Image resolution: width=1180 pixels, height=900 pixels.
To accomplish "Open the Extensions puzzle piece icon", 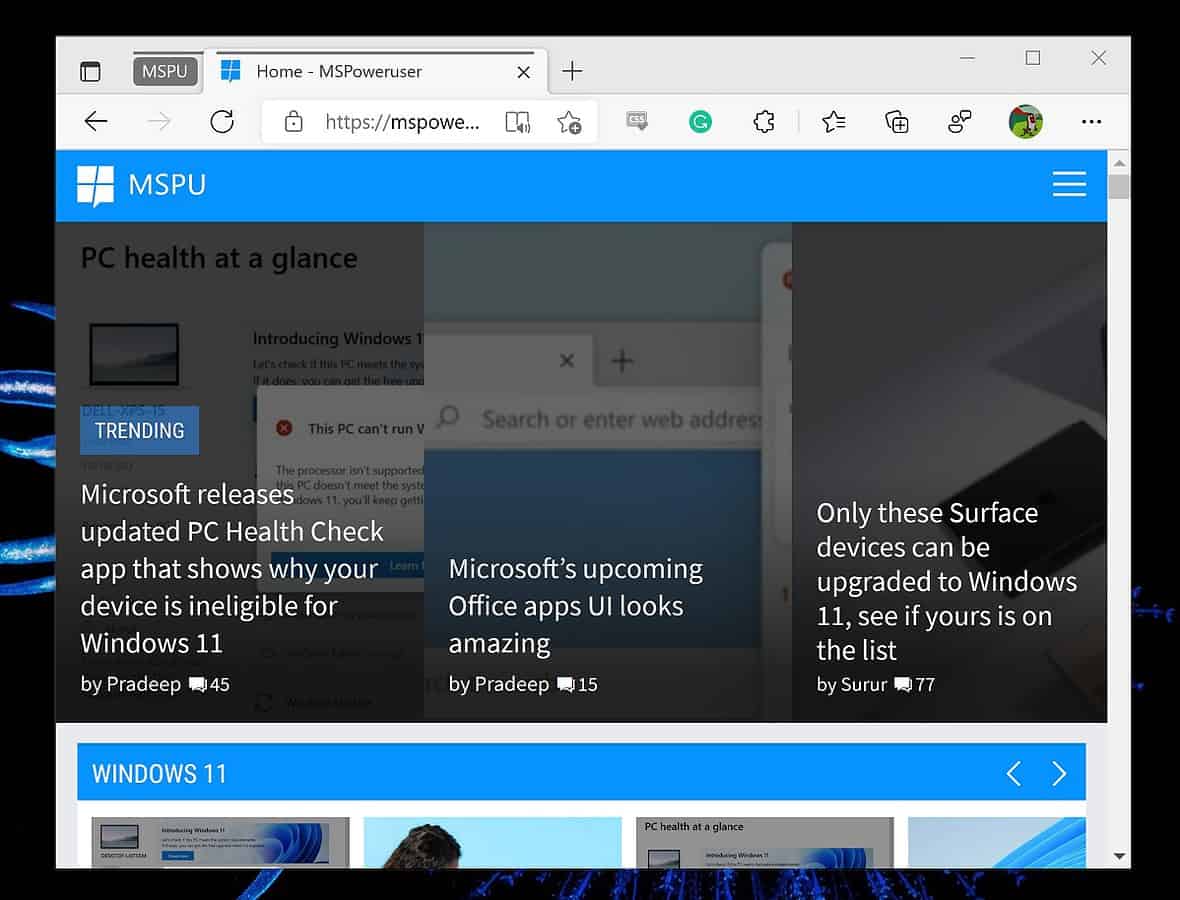I will point(764,121).
